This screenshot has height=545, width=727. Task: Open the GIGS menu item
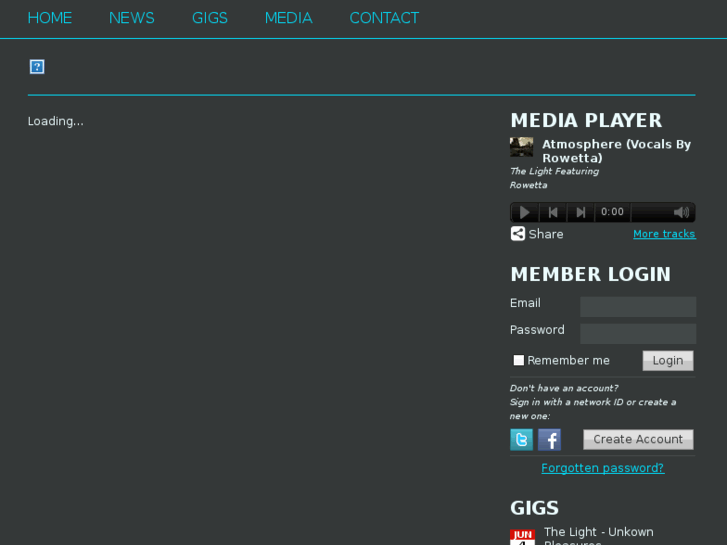[210, 18]
